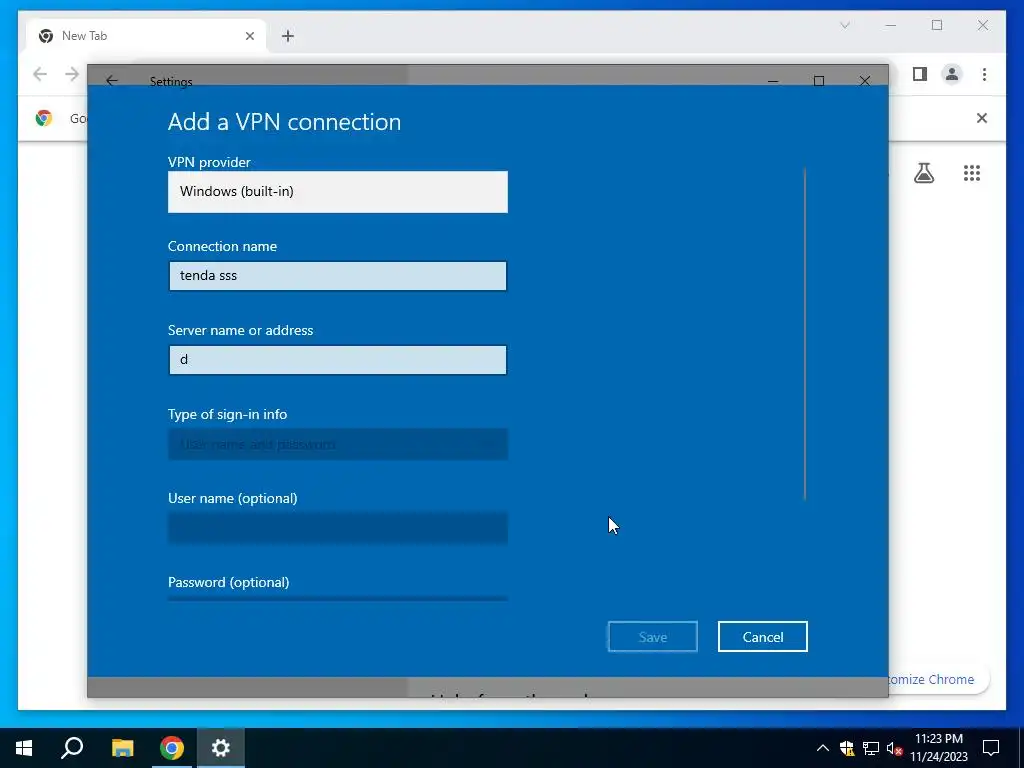
Task: Click Chrome's back navigation arrow
Action: point(40,74)
